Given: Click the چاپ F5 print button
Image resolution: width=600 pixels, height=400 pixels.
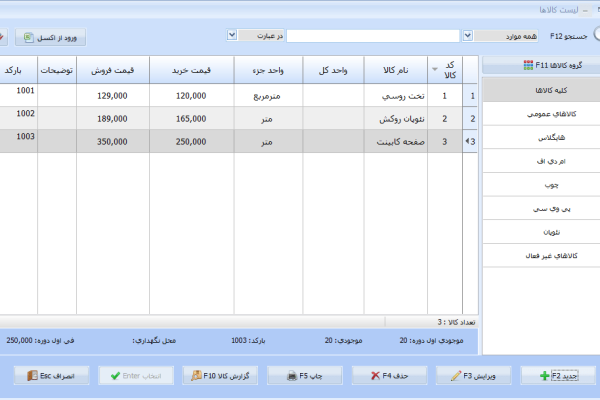Looking at the screenshot, I should pyautogui.click(x=305, y=376).
